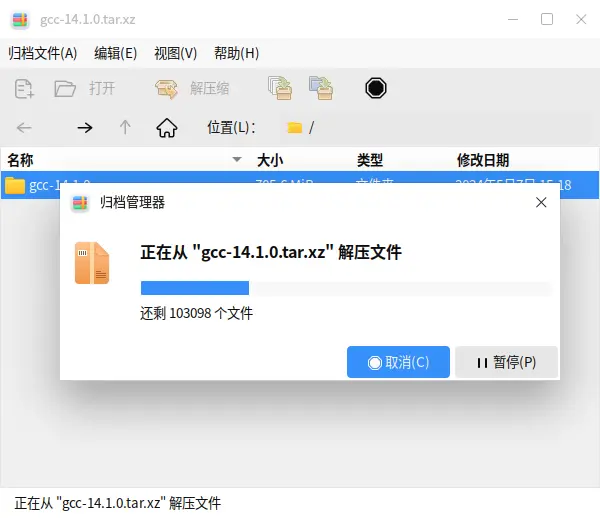The image size is (600, 518).
Task: Open the 编辑(E) menu
Action: [116, 53]
